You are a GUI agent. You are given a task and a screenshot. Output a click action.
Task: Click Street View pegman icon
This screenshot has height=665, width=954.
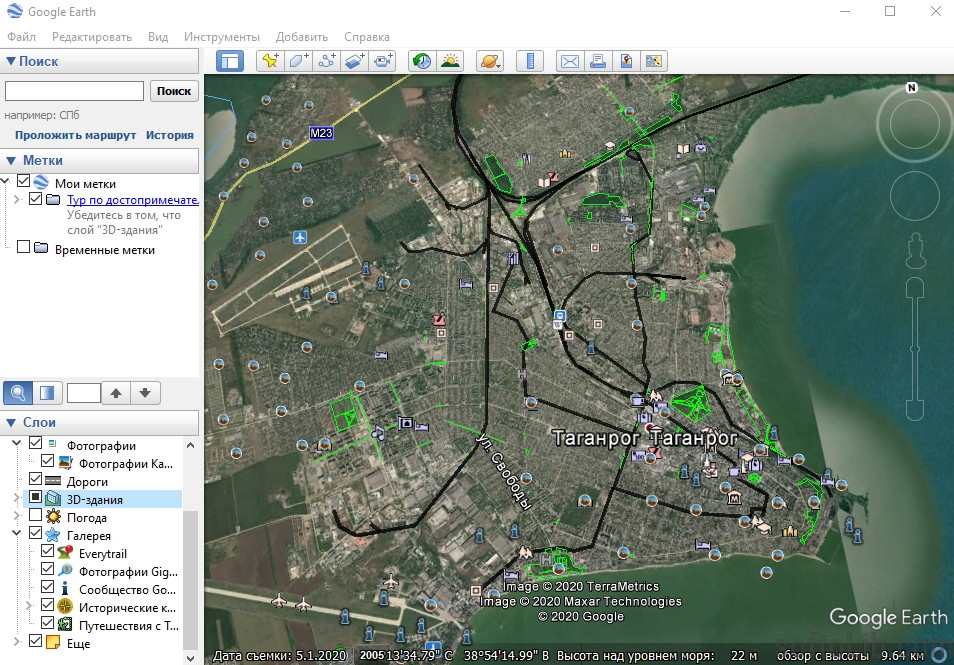click(x=916, y=251)
